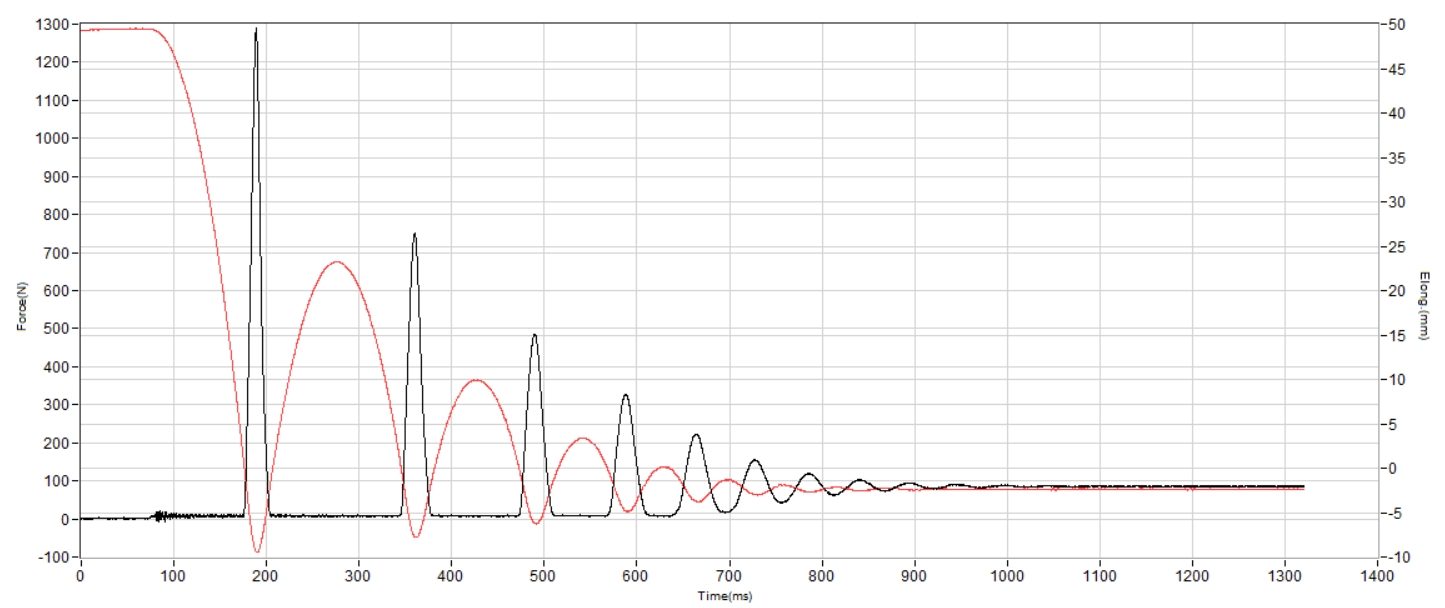This screenshot has height=608, width=1445.
Task: Click the fourth black force peak near 325 N
Action: point(626,395)
